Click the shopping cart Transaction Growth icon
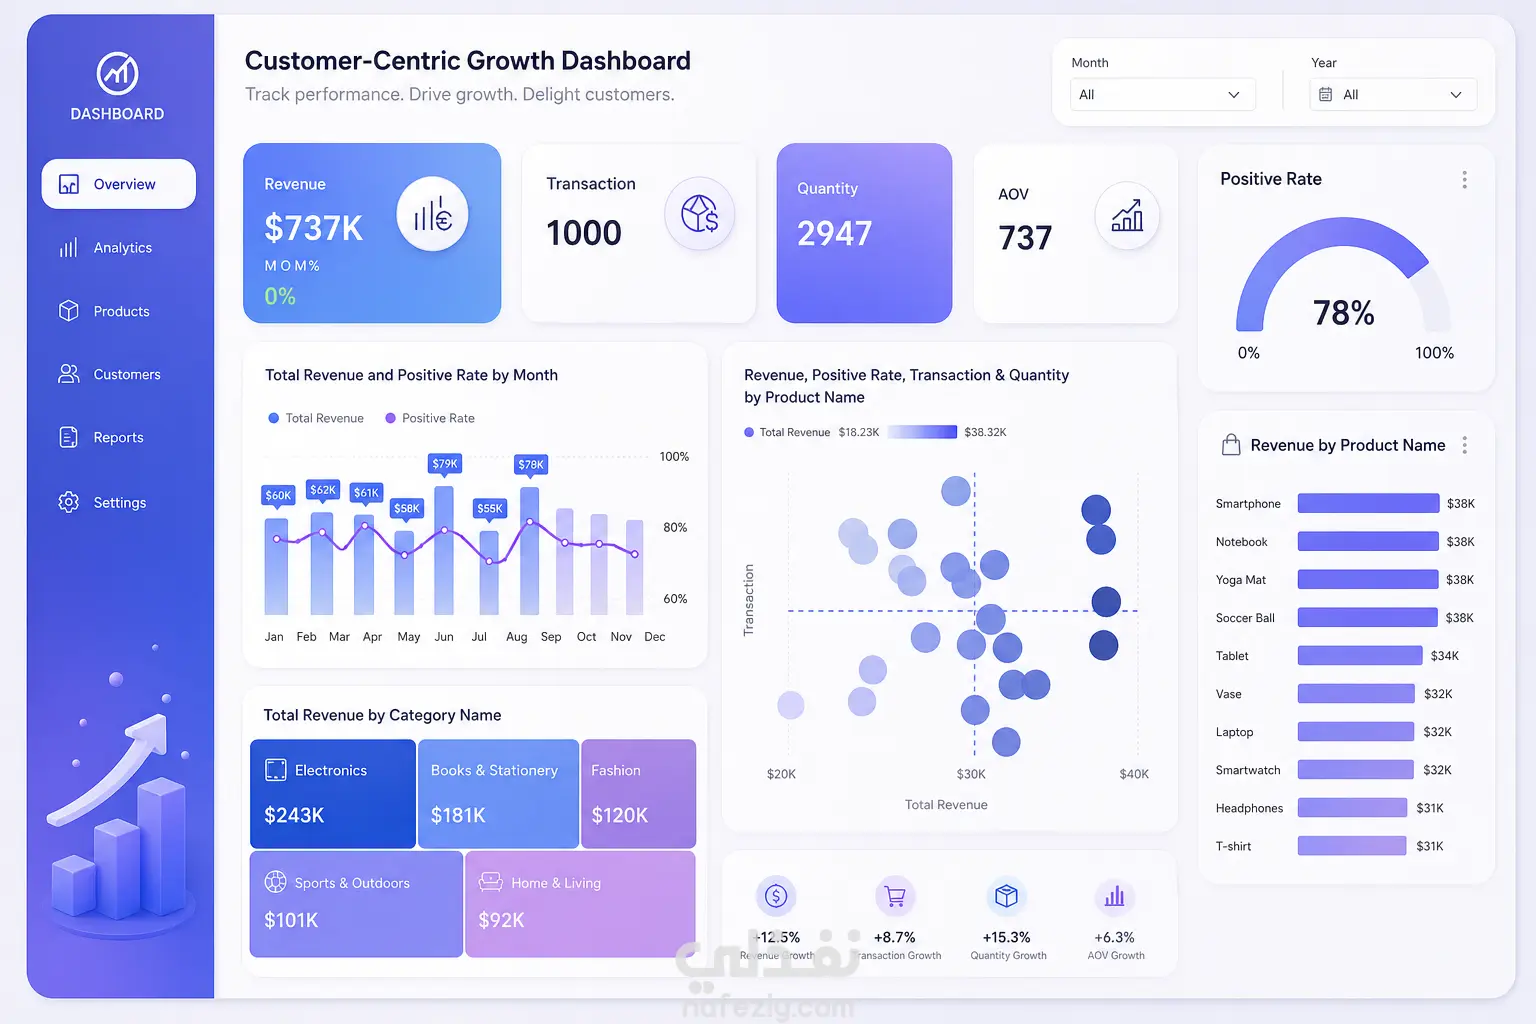1536x1024 pixels. (895, 896)
